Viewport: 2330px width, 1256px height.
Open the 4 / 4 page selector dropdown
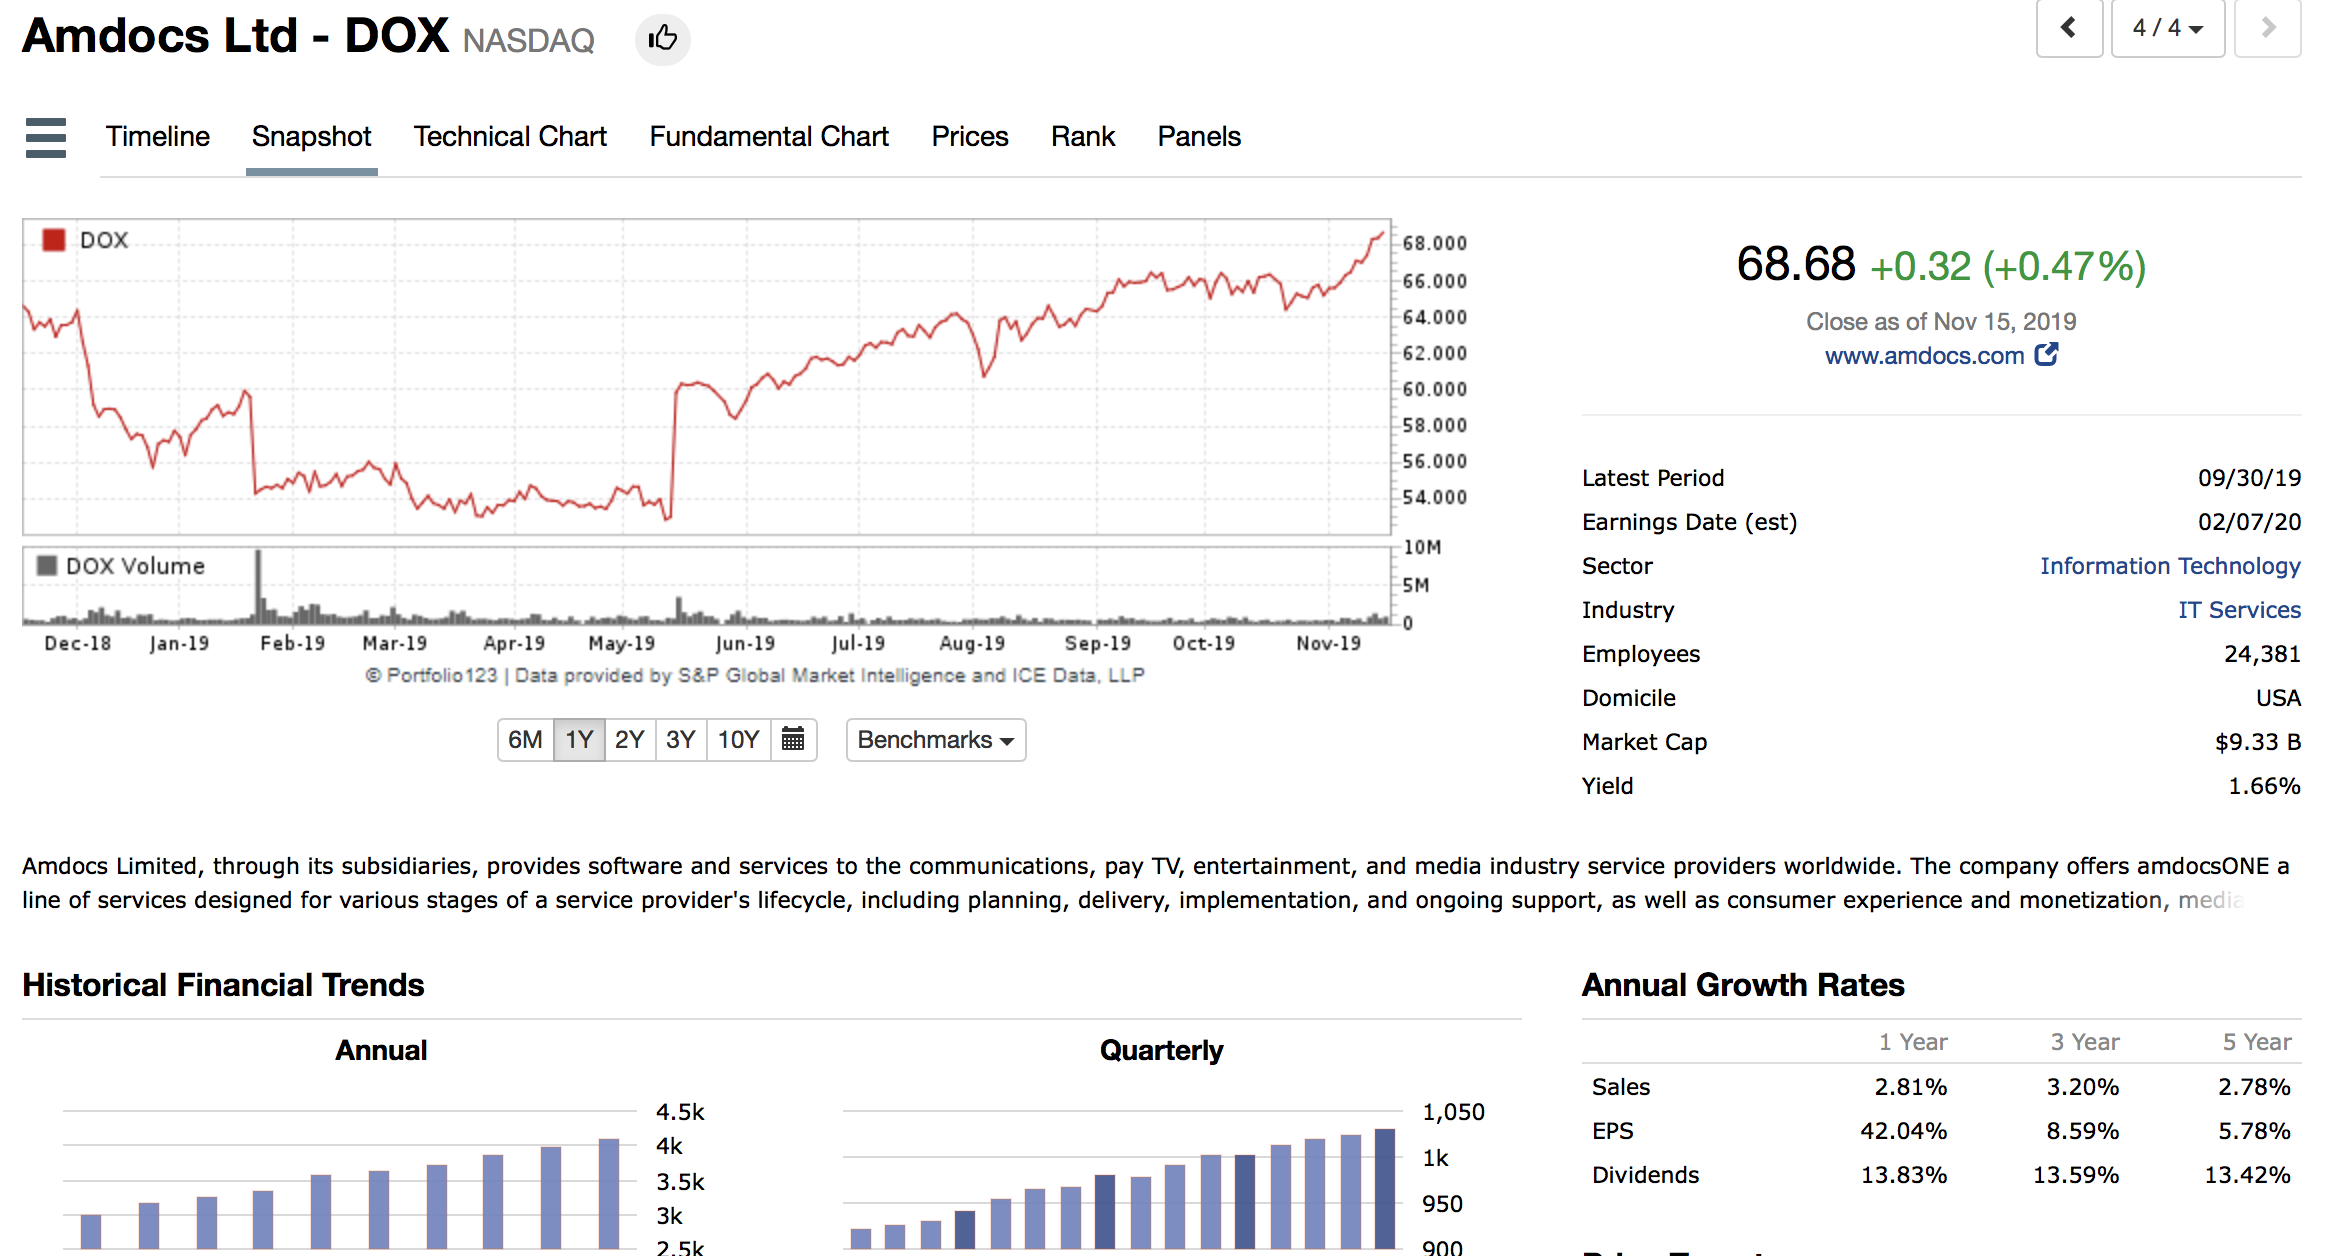2167,28
